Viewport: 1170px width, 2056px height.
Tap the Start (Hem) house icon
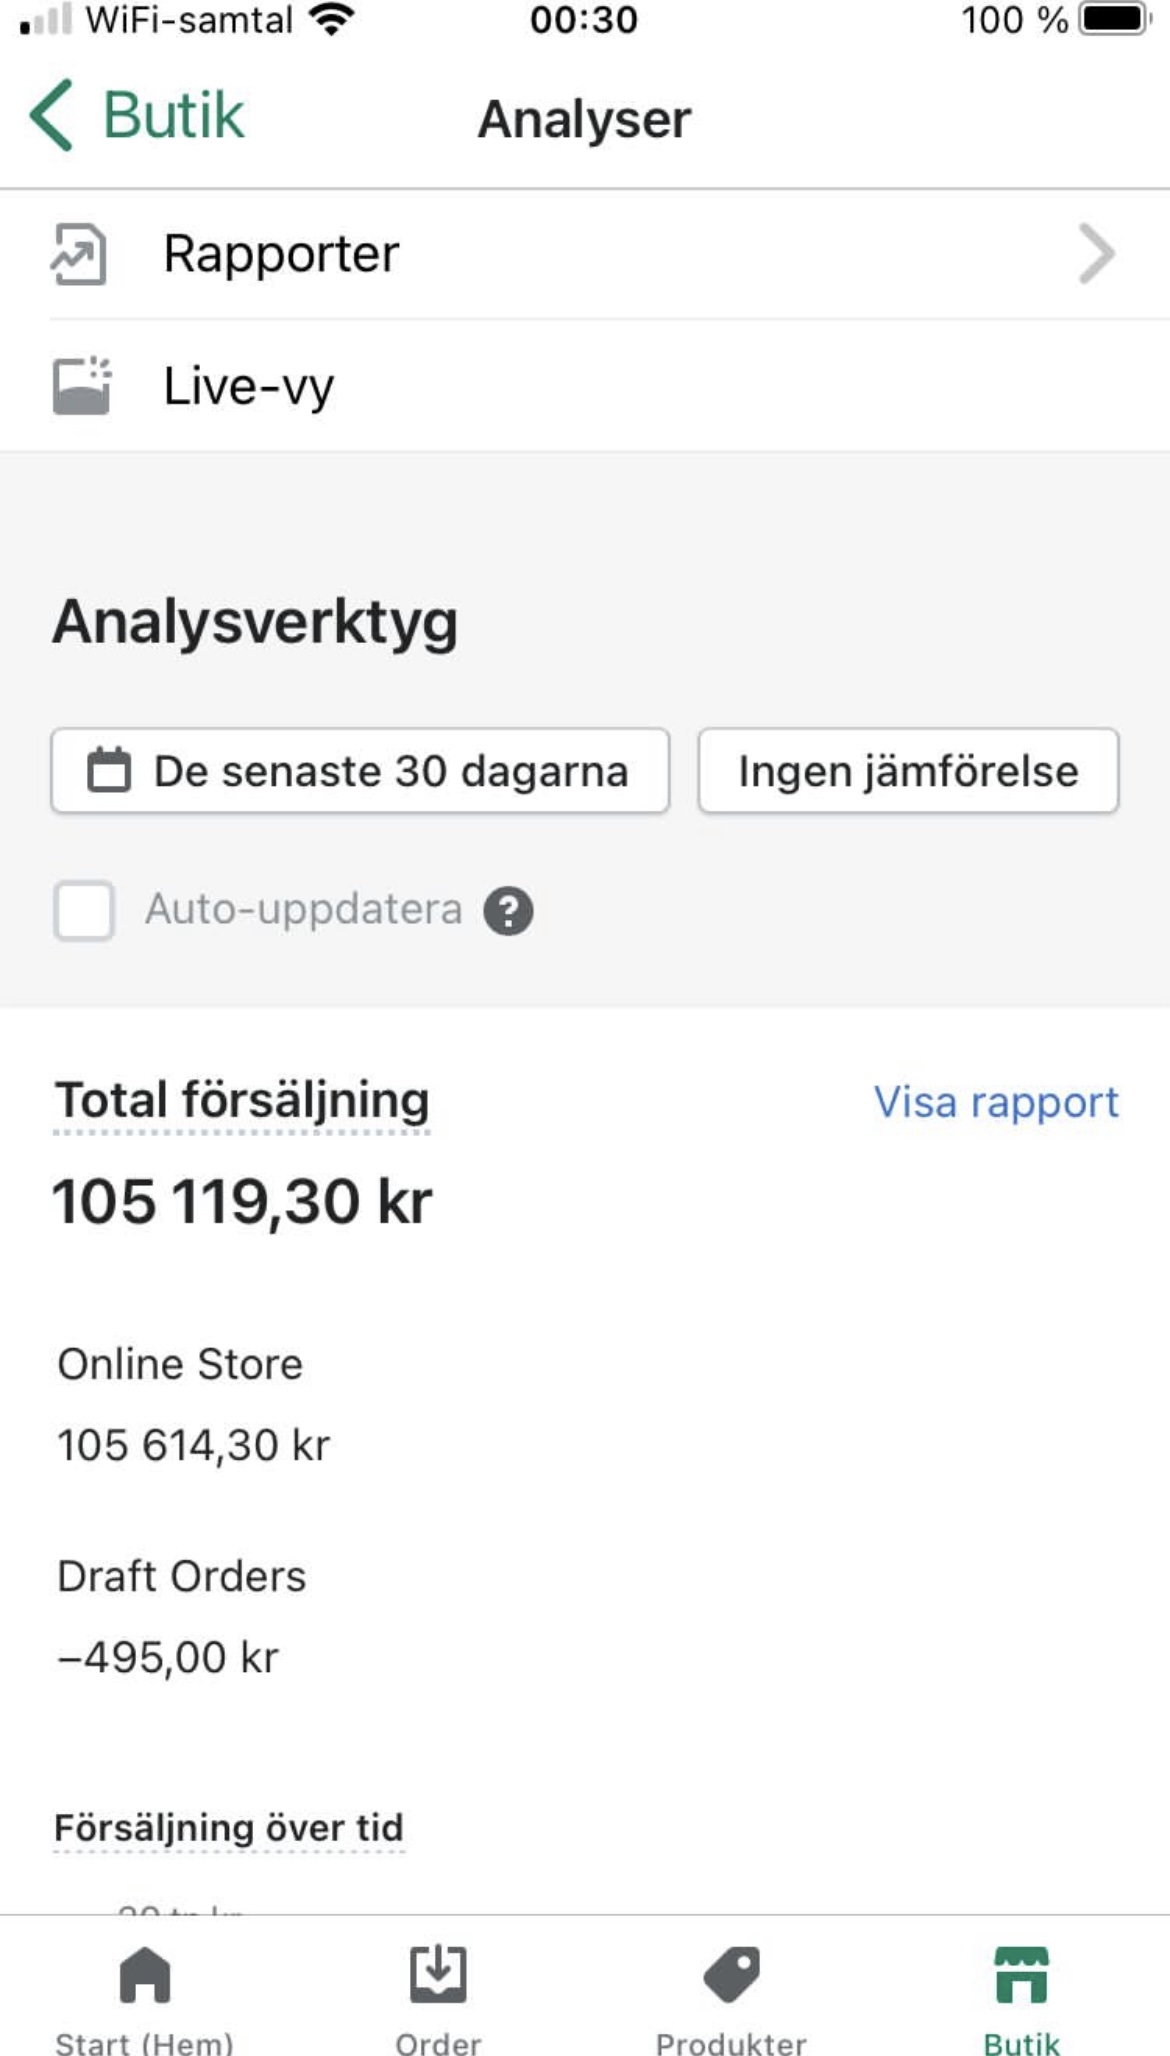[x=145, y=1975]
